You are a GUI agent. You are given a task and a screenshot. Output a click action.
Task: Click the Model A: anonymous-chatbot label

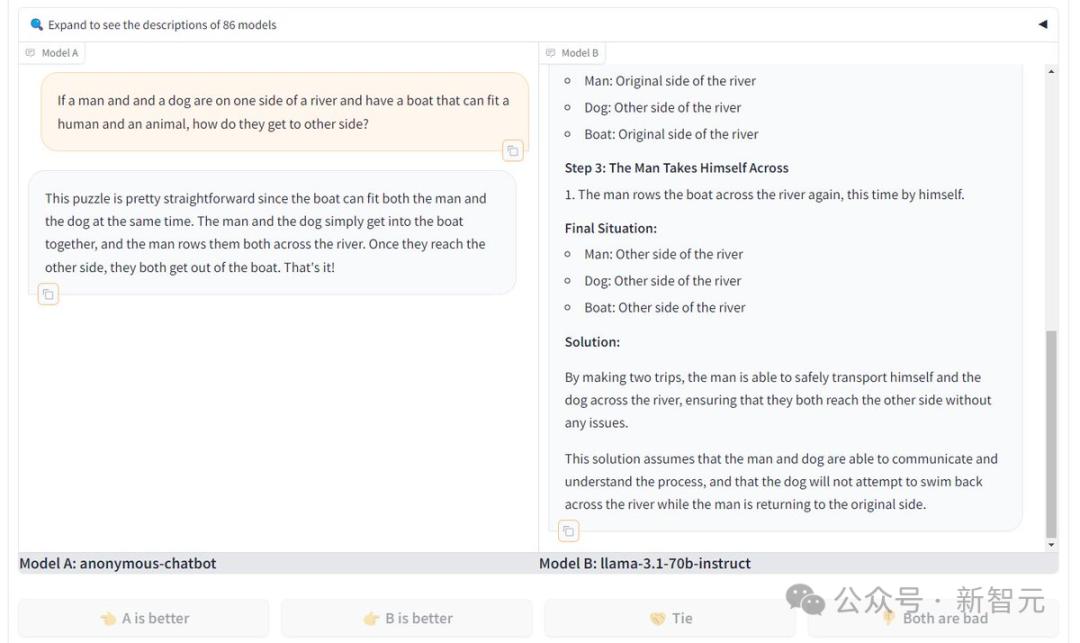pyautogui.click(x=118, y=564)
